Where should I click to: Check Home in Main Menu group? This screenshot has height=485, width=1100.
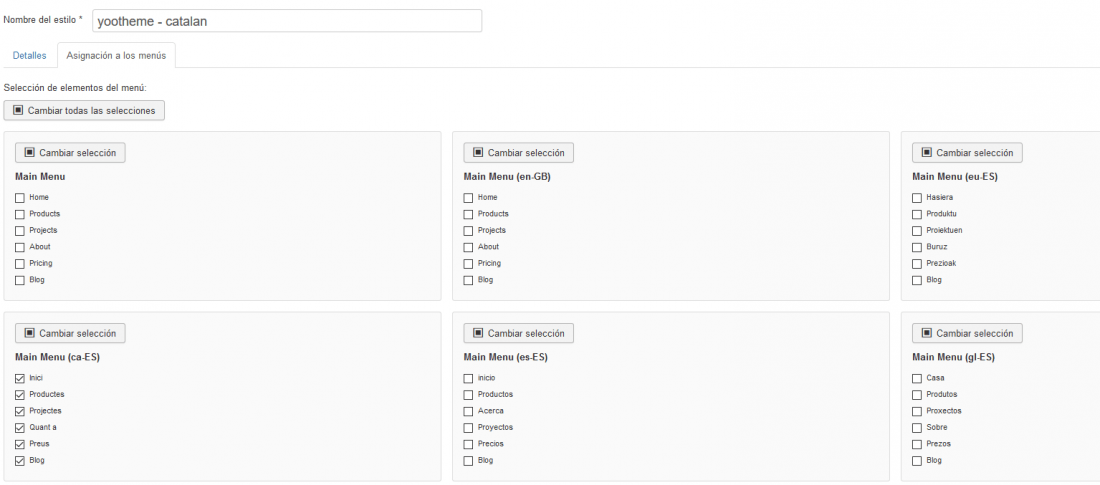[20, 198]
